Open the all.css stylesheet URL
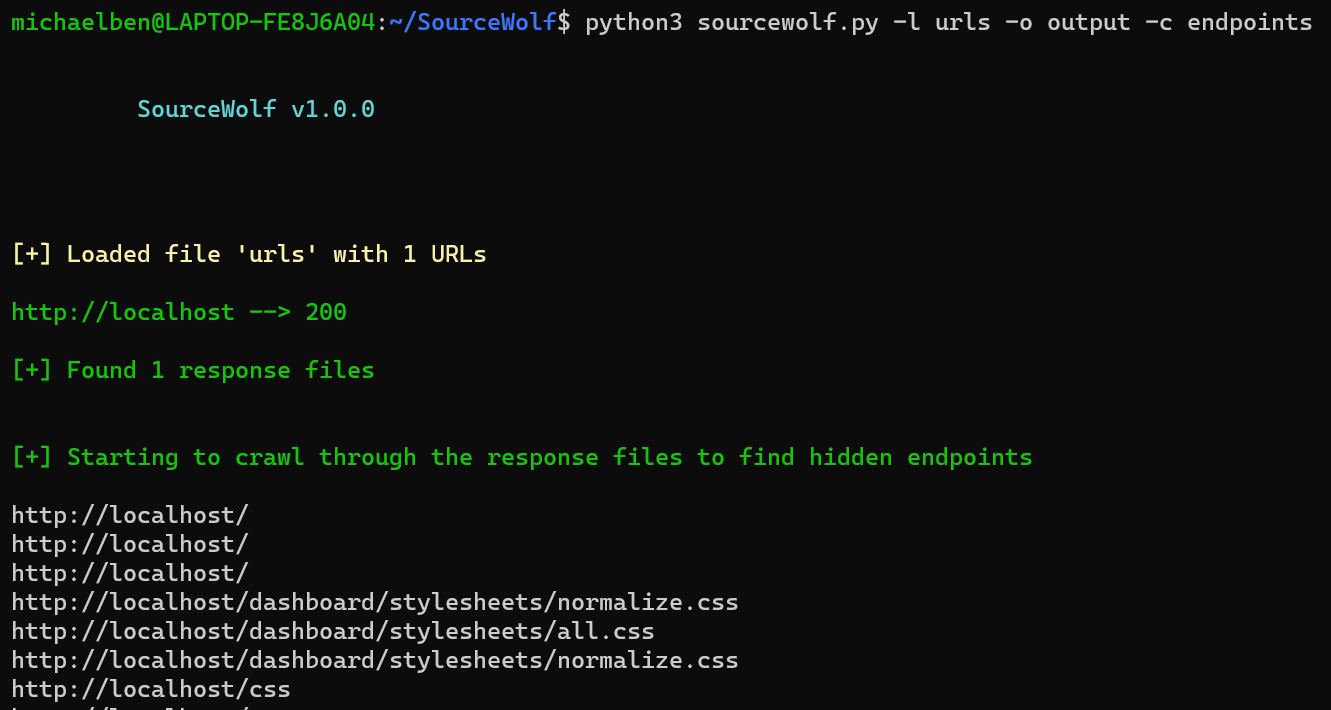 point(333,632)
